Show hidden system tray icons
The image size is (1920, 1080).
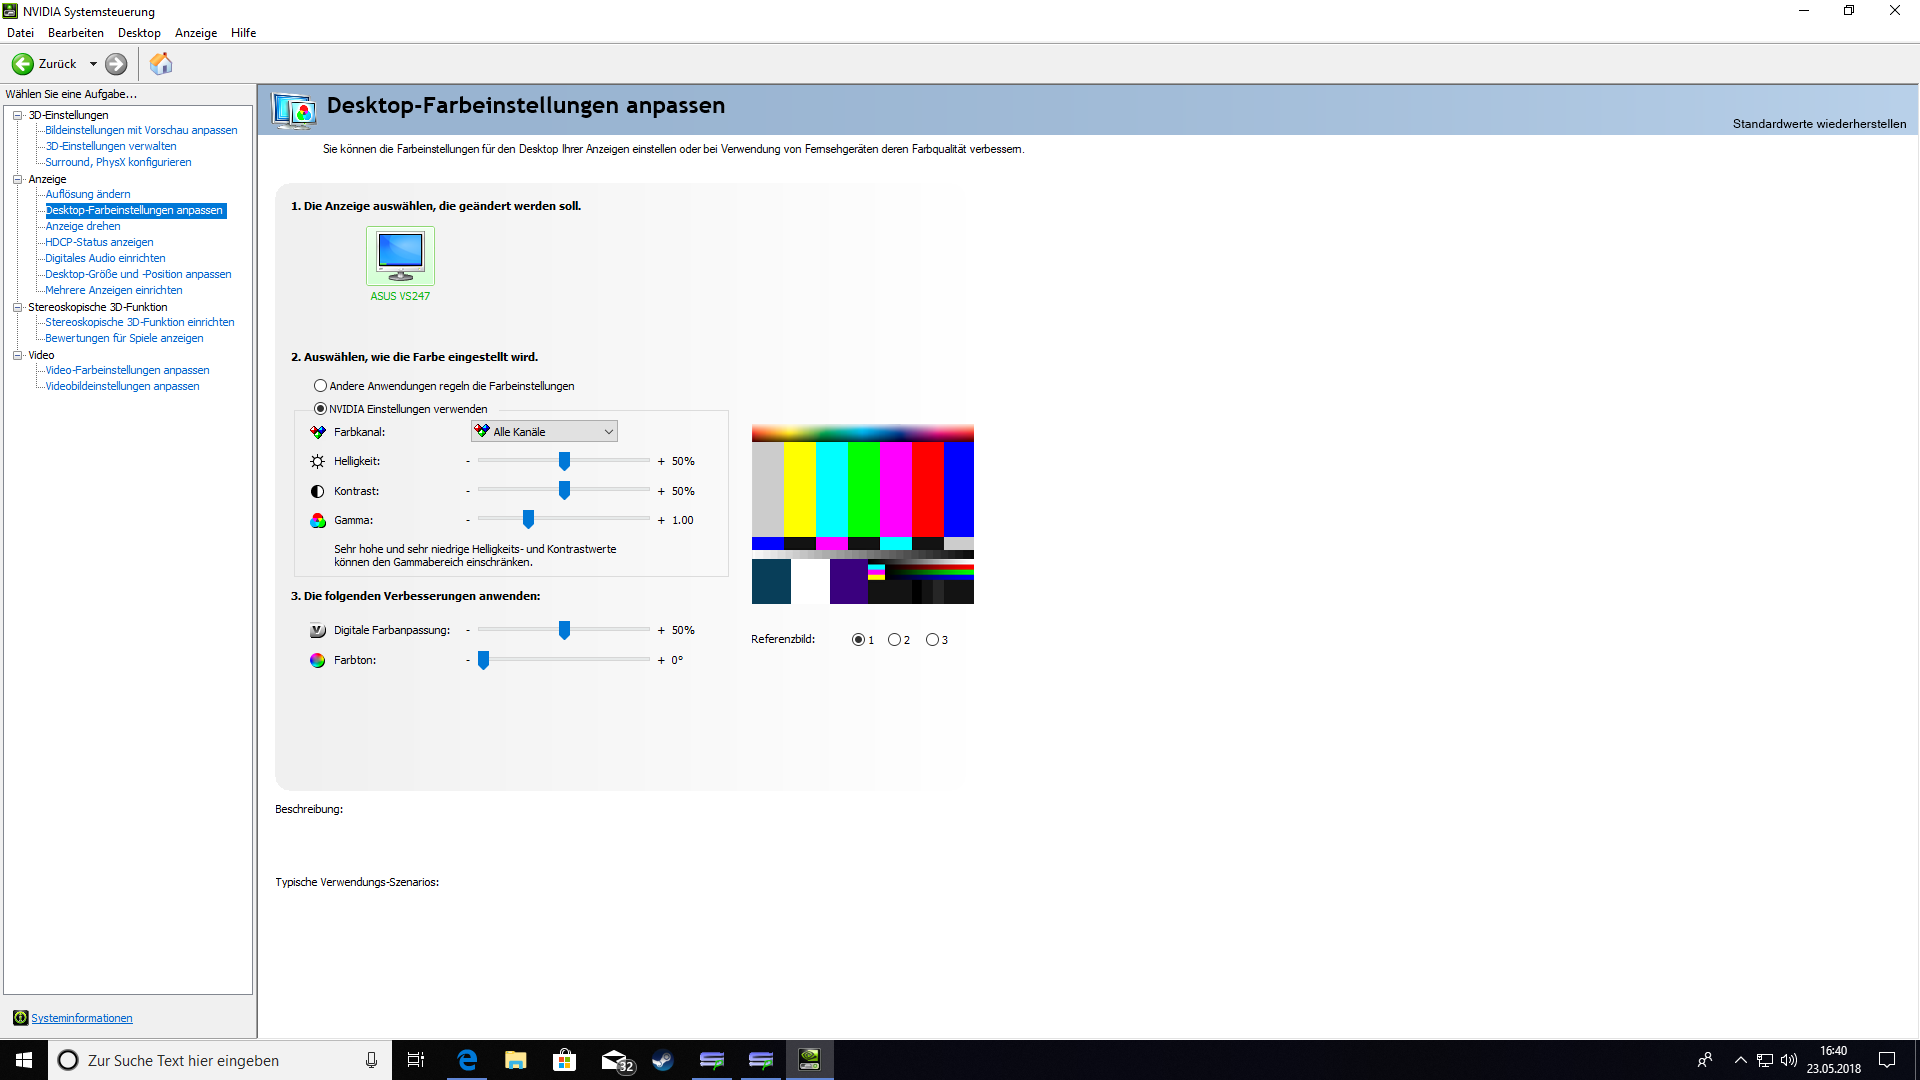pos(1740,1060)
